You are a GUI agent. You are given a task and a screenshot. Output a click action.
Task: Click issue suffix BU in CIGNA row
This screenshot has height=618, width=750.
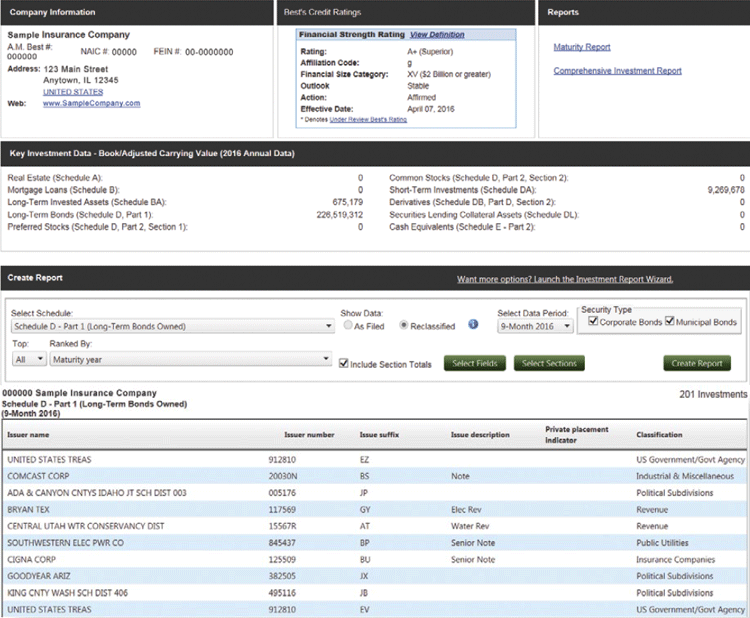(x=365, y=559)
